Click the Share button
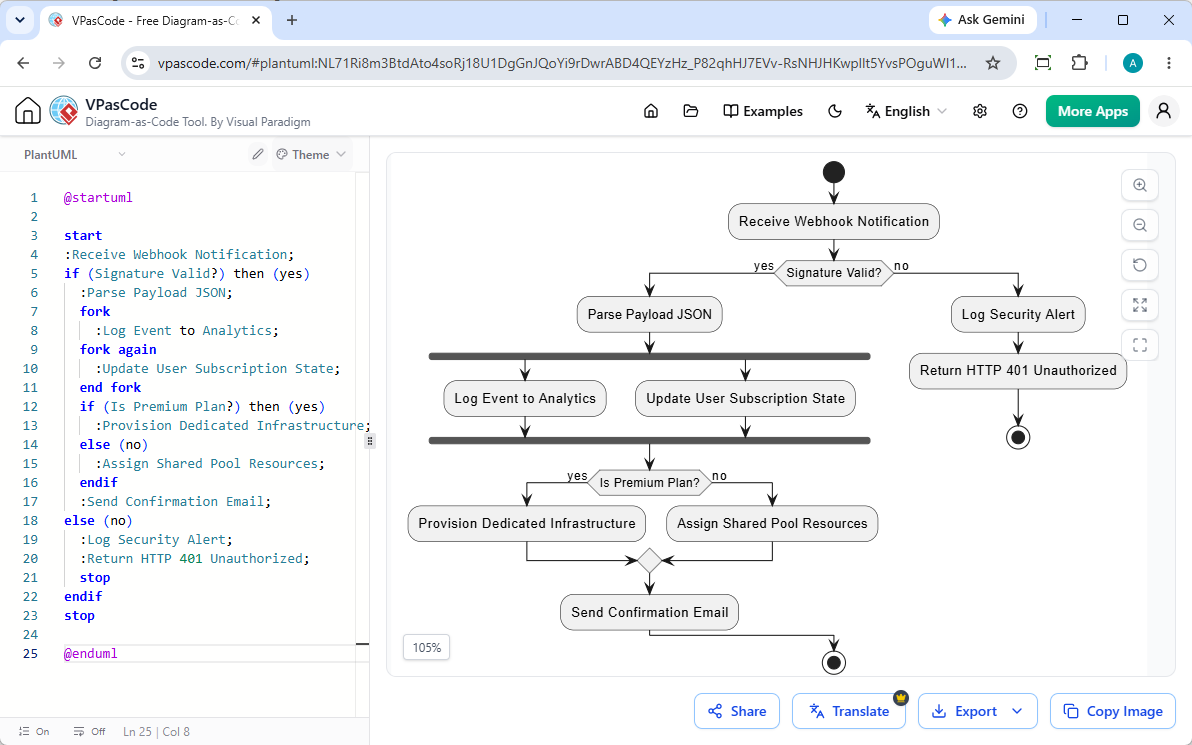Viewport: 1192px width, 745px height. click(x=737, y=711)
